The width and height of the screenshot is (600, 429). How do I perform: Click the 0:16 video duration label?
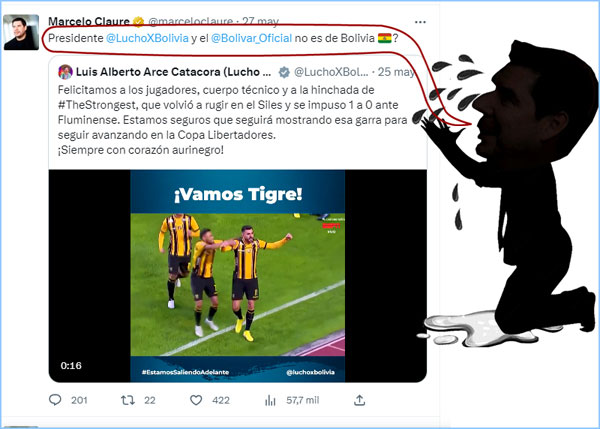(71, 365)
